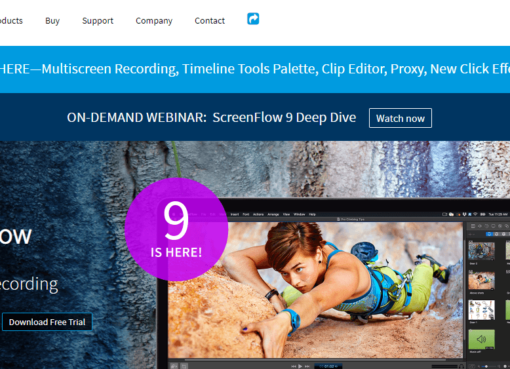Screen dimensions: 510x369
Task: Click the Multiscreen Recording announcement banner
Action: pyautogui.click(x=255, y=69)
